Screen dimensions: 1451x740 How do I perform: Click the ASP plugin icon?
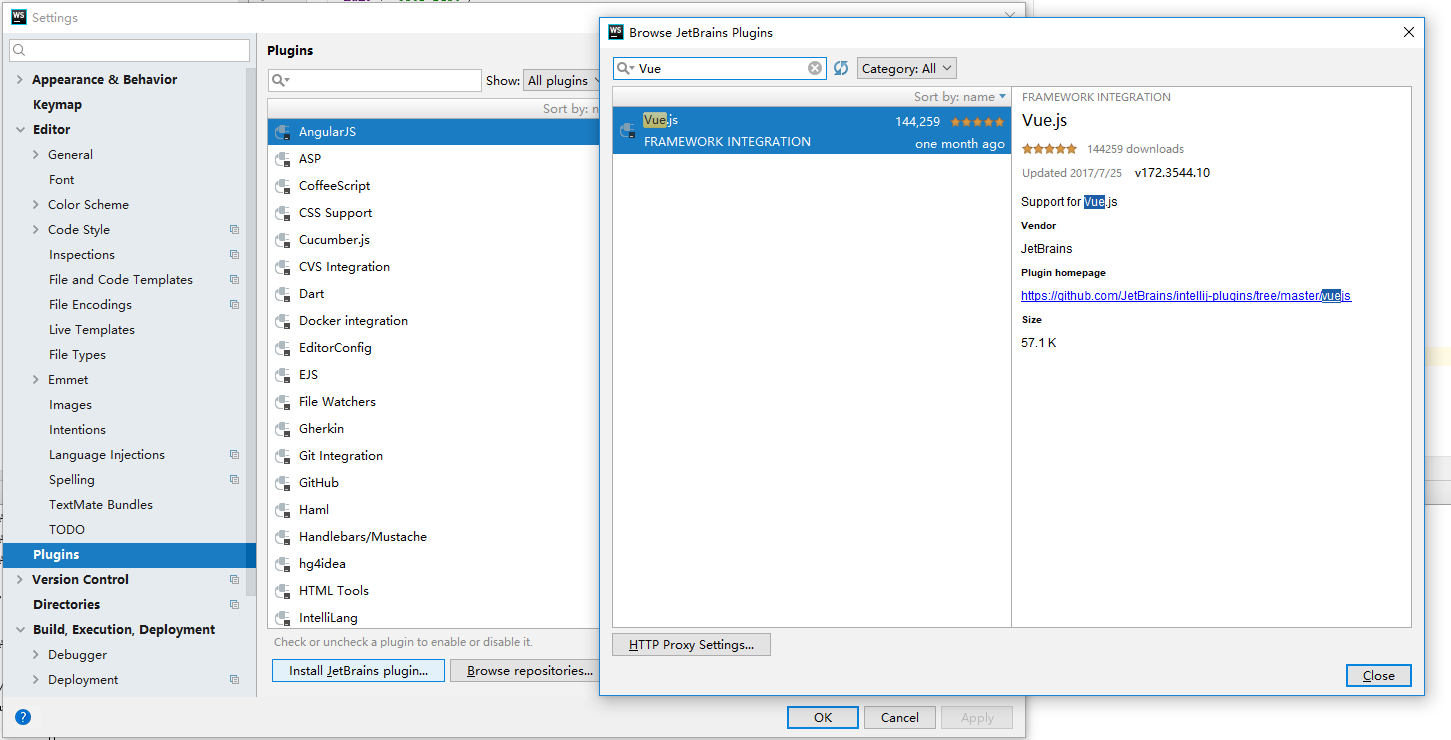283,159
